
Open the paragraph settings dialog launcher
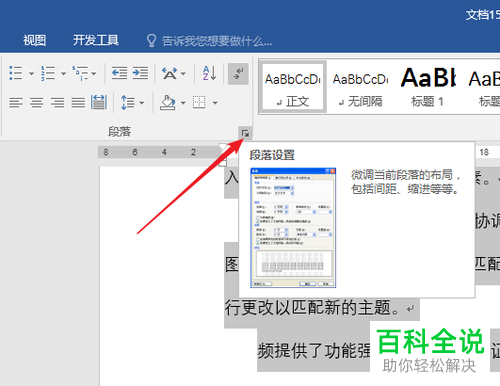tap(246, 134)
